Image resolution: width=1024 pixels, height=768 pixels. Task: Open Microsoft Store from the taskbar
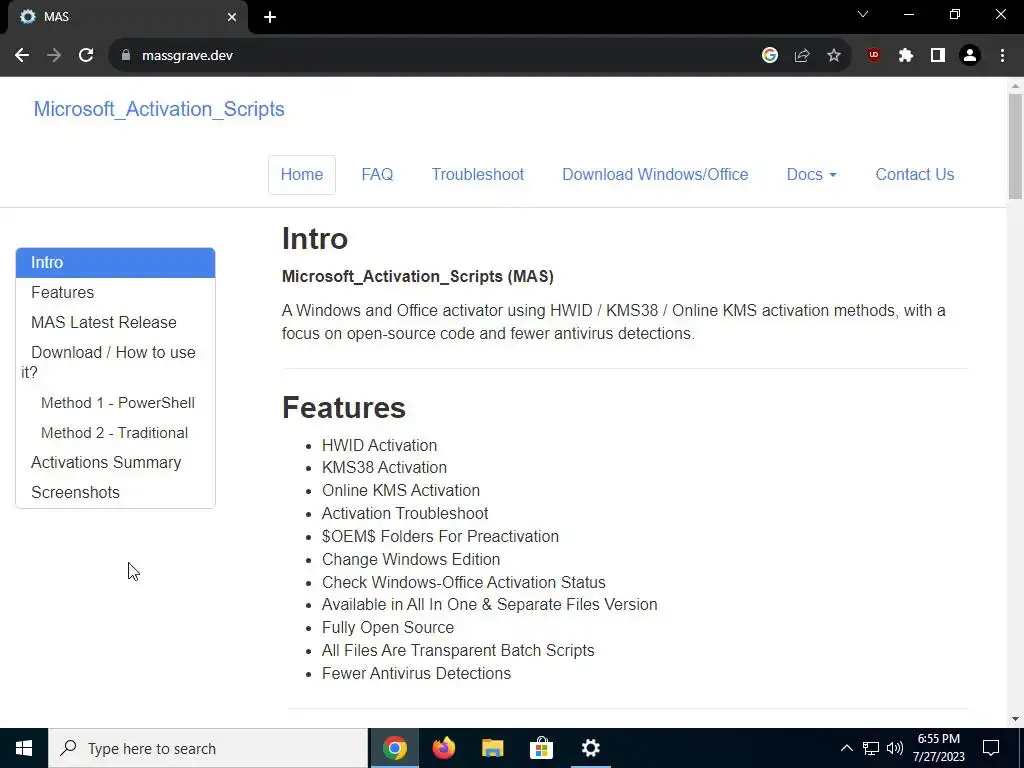tap(541, 748)
